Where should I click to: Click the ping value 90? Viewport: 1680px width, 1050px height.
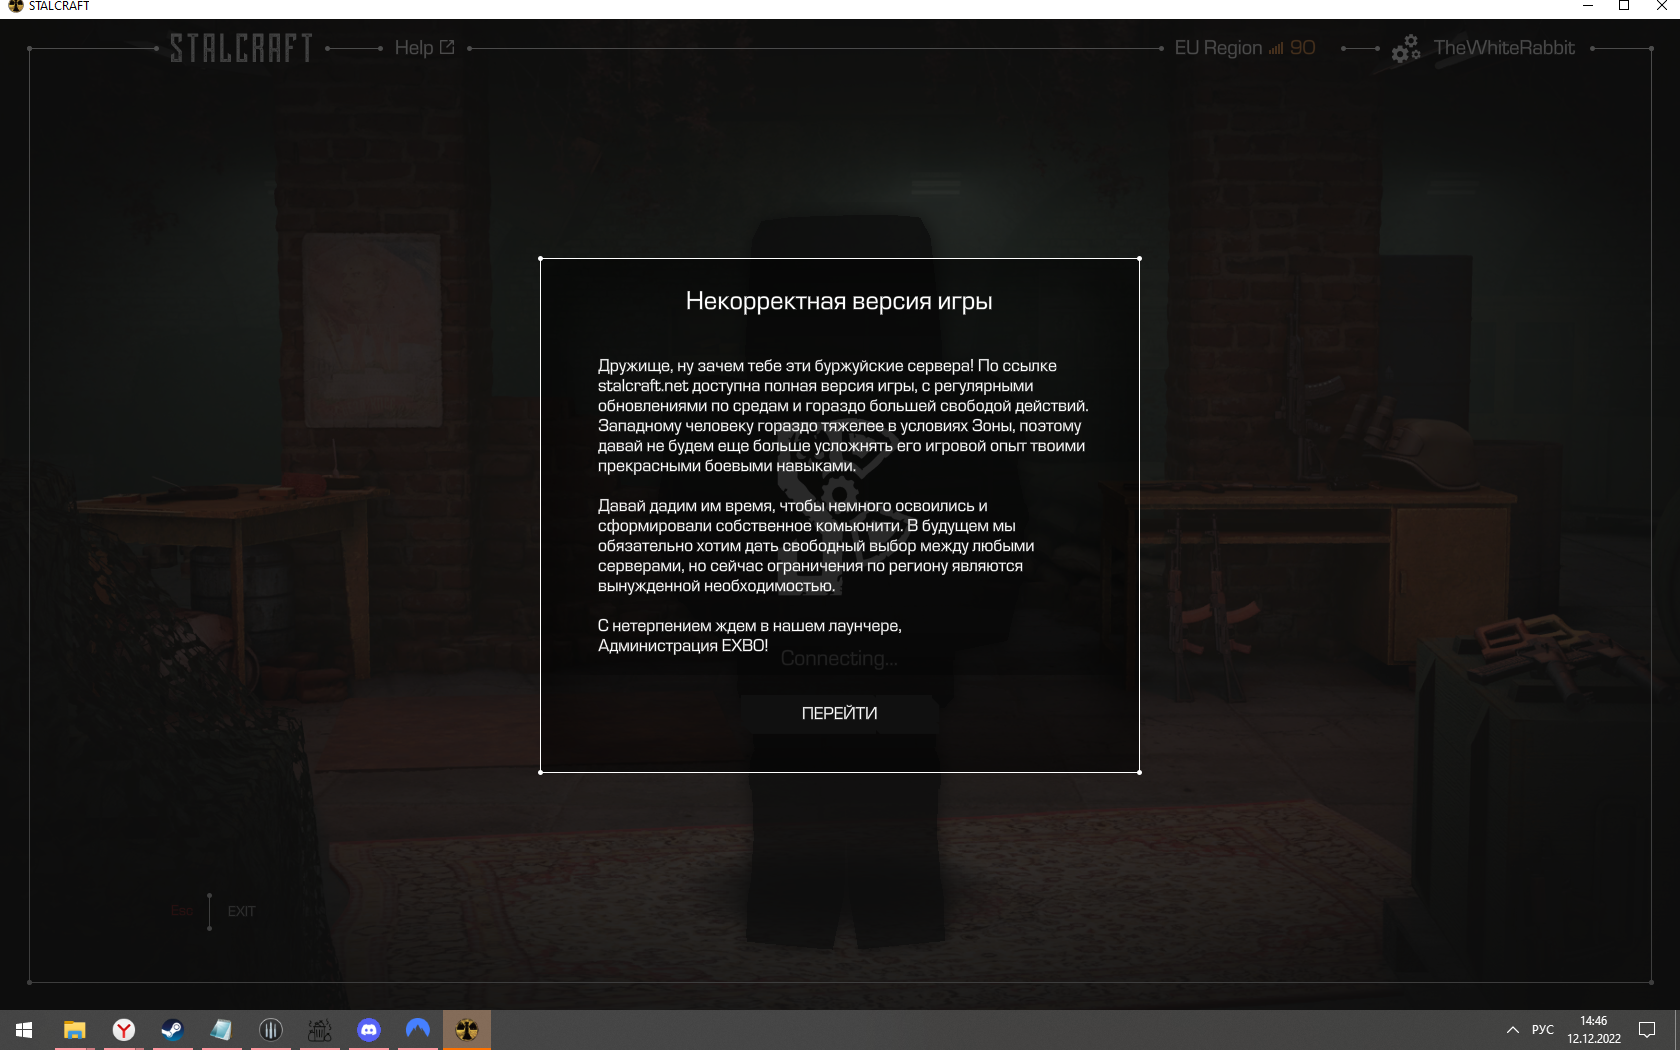(1302, 47)
